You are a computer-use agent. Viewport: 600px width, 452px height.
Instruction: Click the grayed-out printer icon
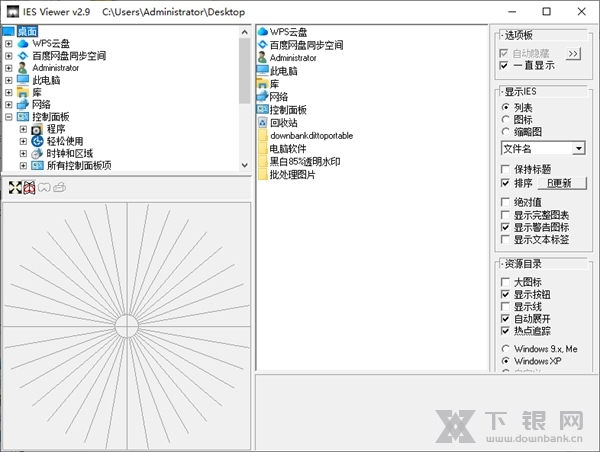click(59, 188)
